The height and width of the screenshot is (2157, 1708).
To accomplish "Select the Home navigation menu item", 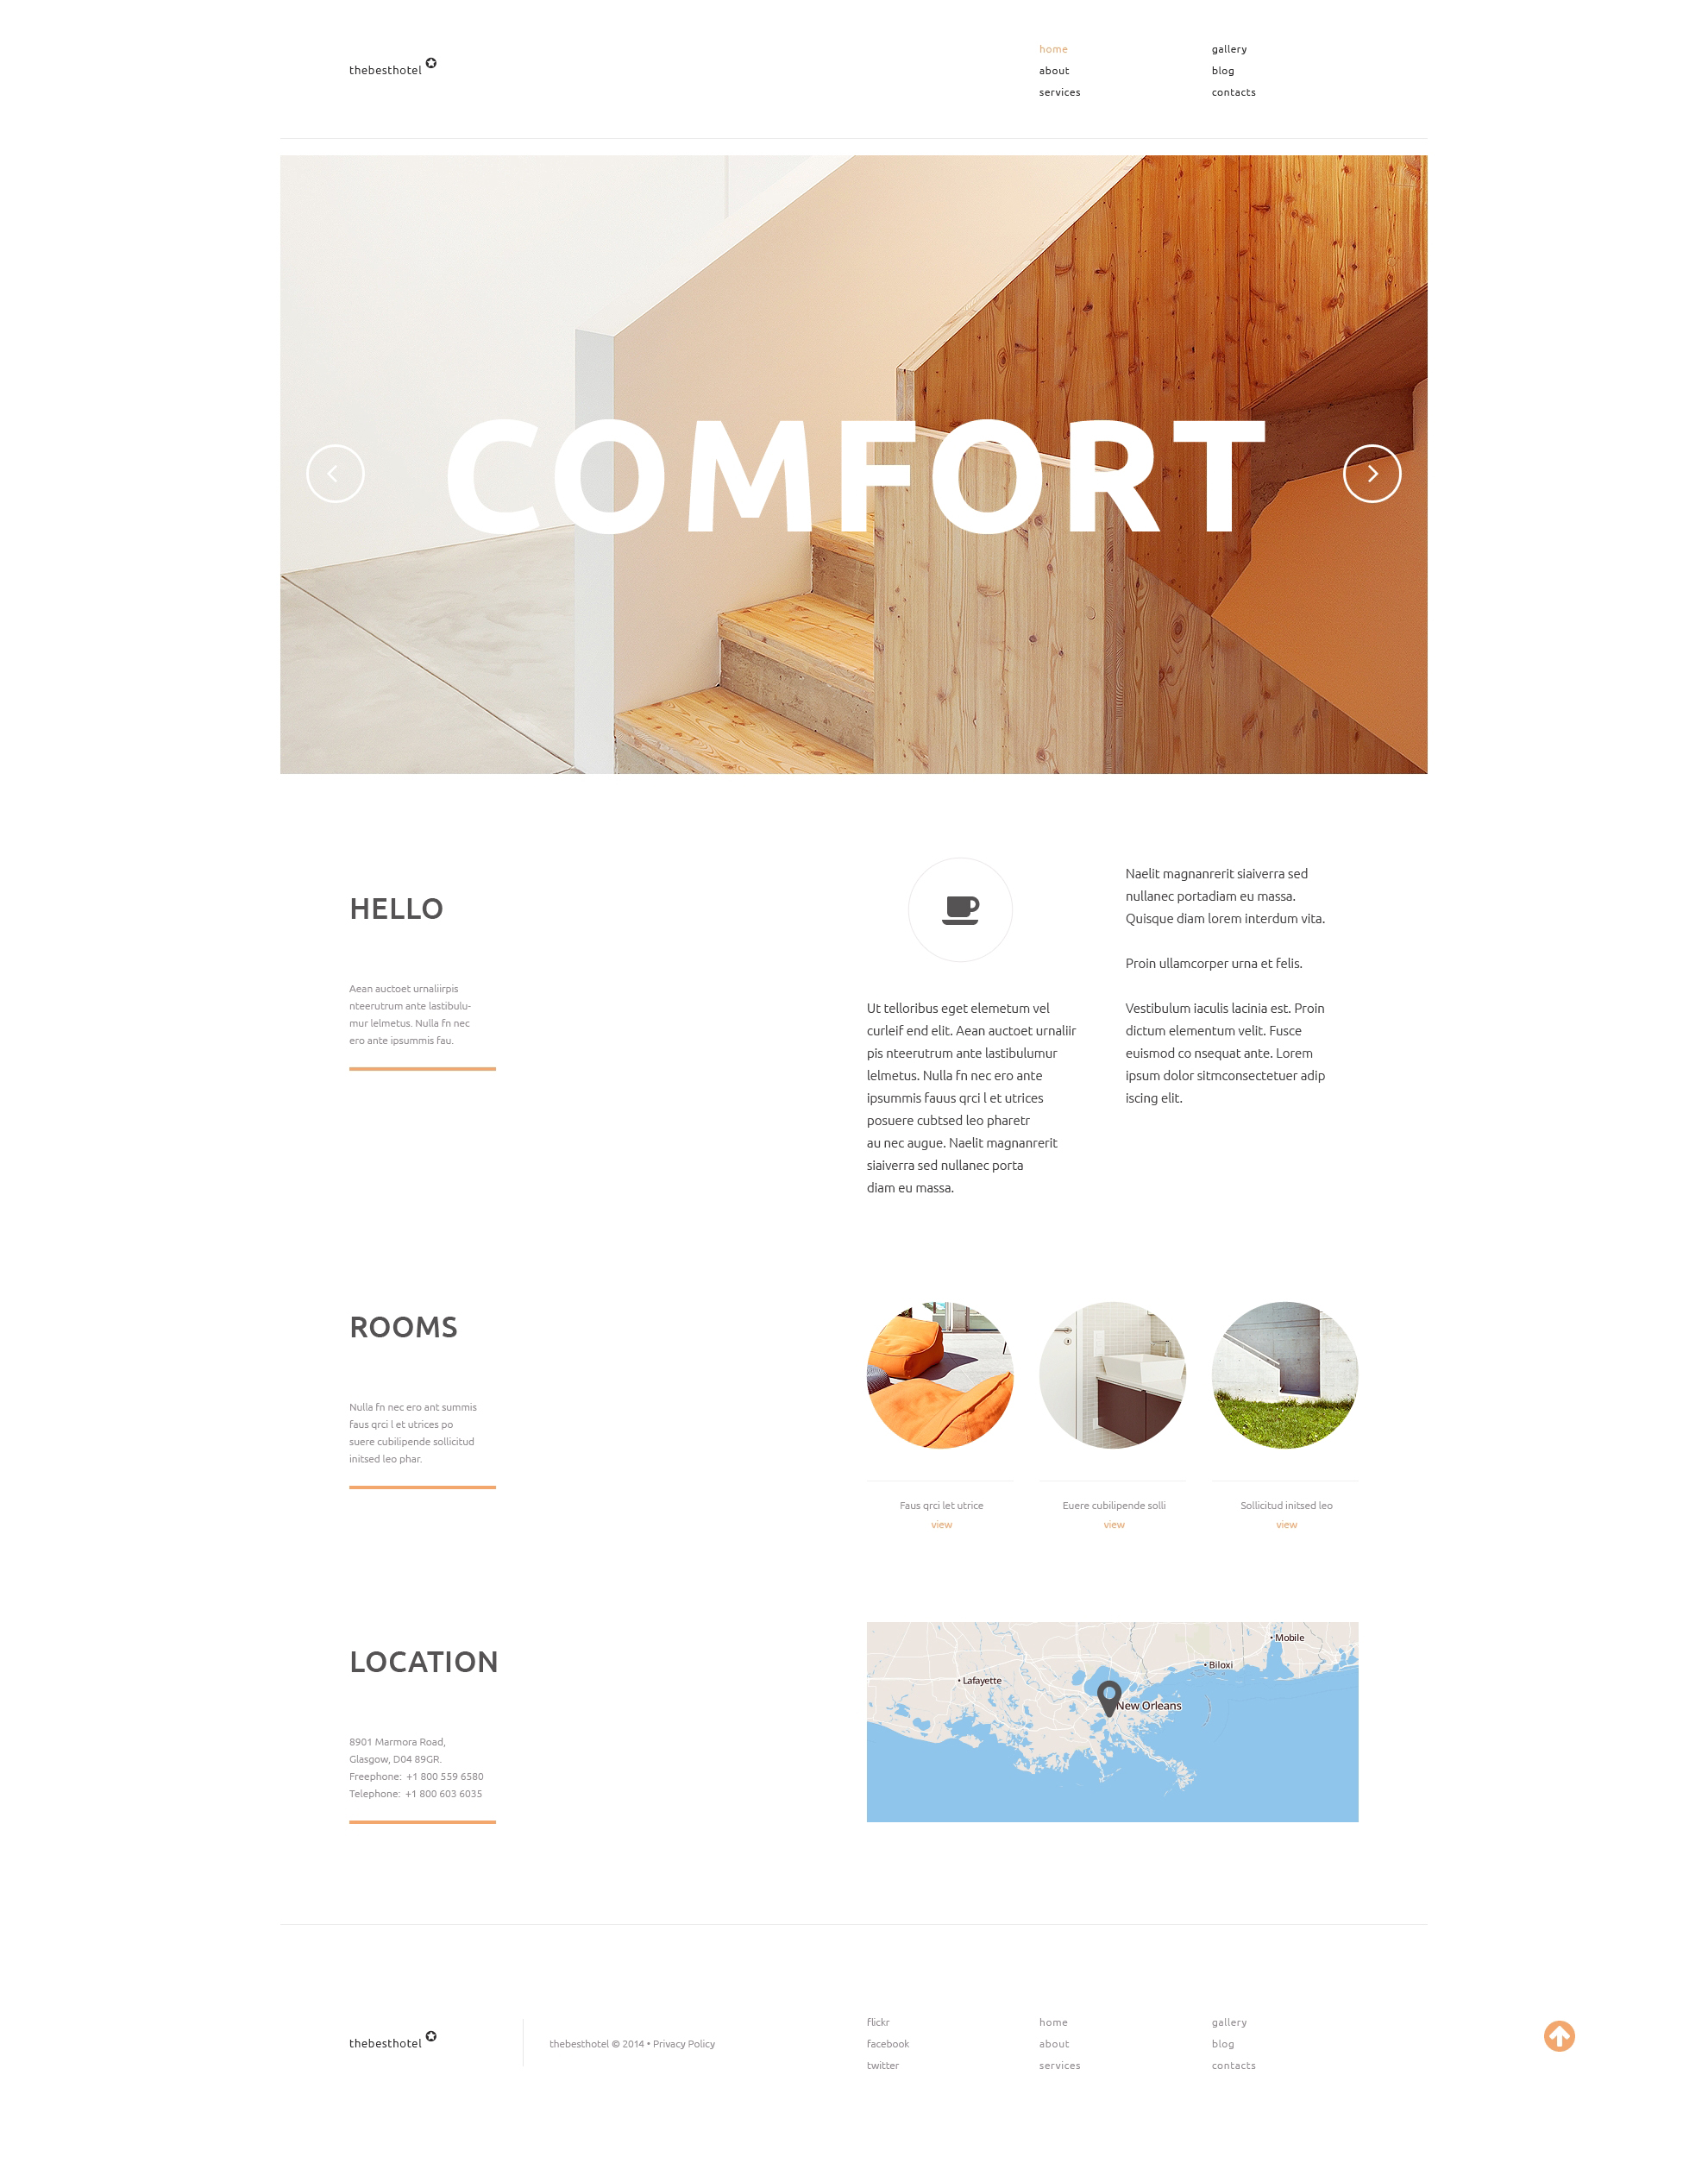I will tap(1052, 47).
